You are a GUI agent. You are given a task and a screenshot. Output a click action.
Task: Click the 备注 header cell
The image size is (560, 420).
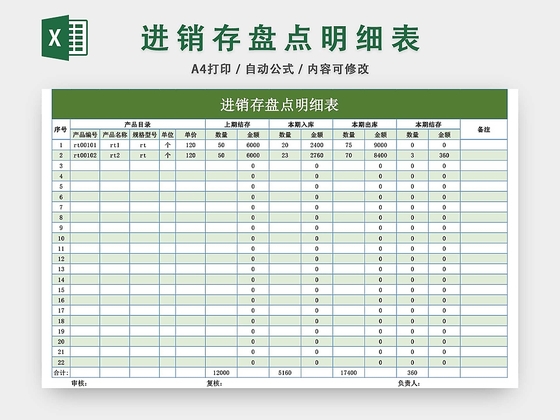[484, 129]
